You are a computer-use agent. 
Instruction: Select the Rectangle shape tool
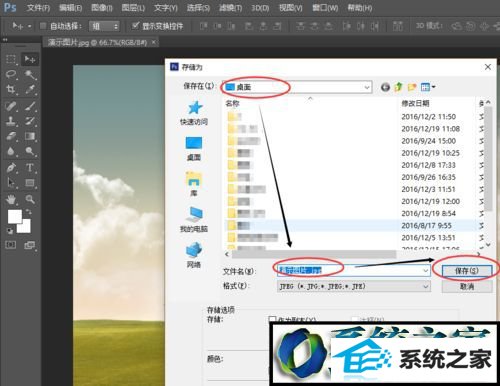(x=30, y=182)
